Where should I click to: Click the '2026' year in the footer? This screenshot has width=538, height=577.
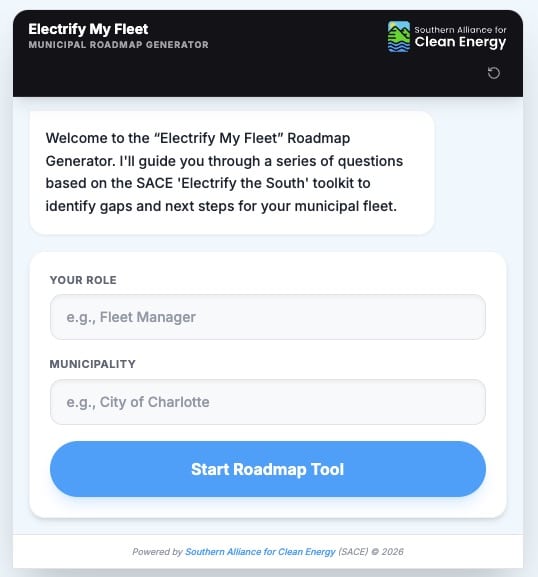coord(392,552)
